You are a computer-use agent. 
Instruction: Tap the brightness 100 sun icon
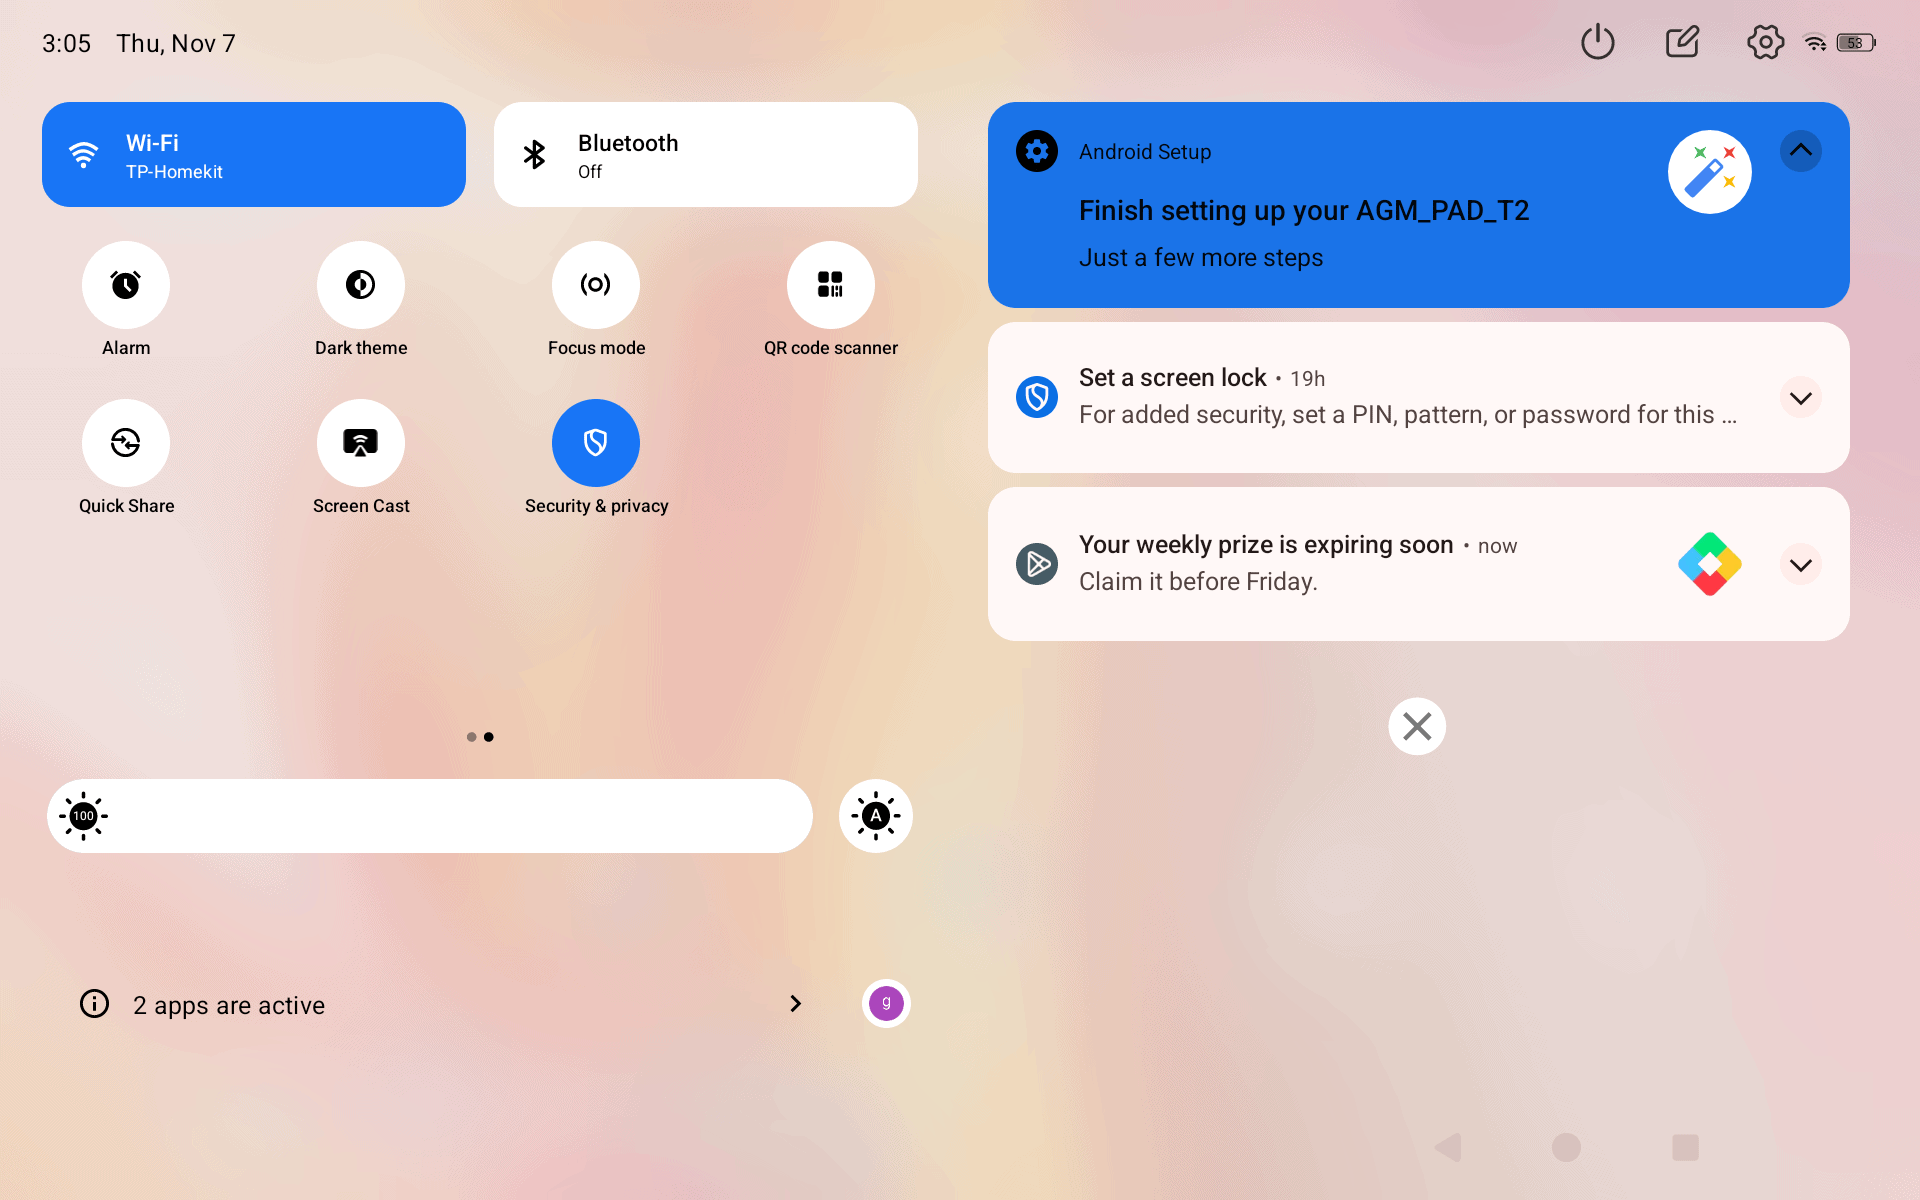point(84,816)
